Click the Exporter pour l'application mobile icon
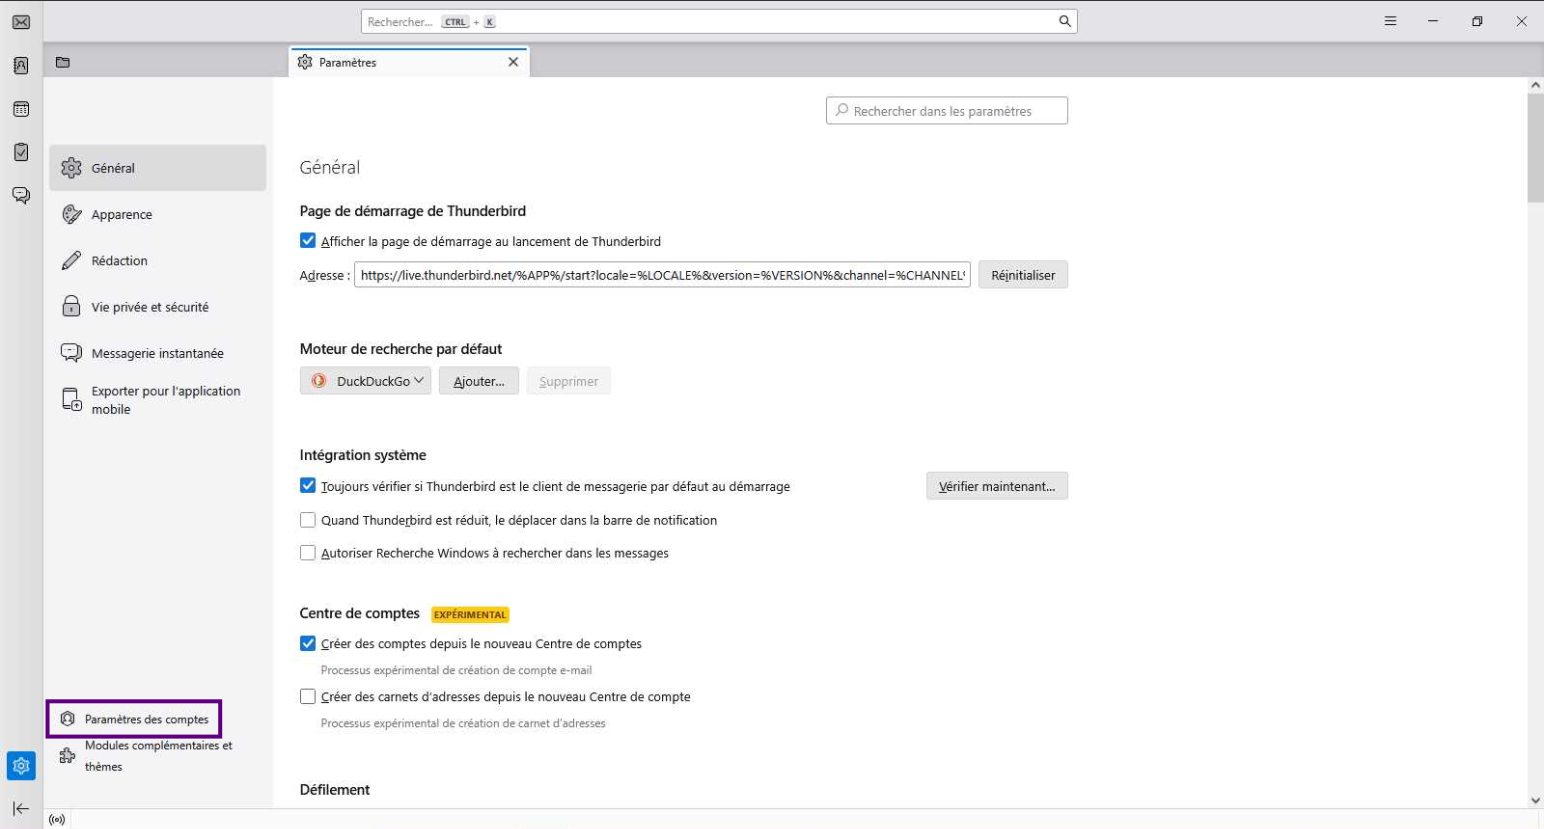1544x829 pixels. coord(71,400)
